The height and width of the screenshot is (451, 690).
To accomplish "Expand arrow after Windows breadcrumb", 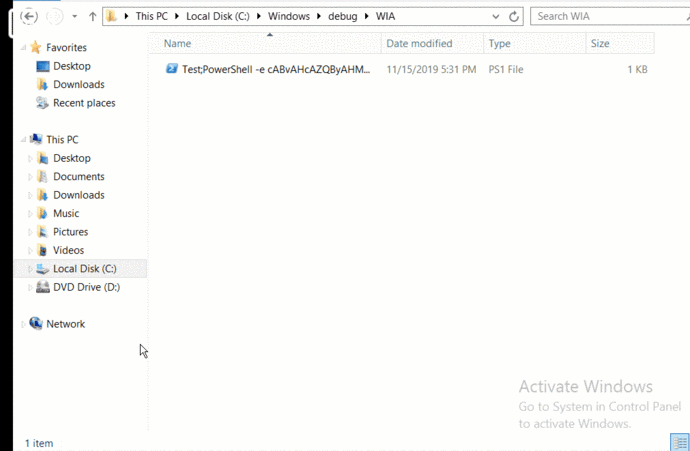I will tap(319, 17).
